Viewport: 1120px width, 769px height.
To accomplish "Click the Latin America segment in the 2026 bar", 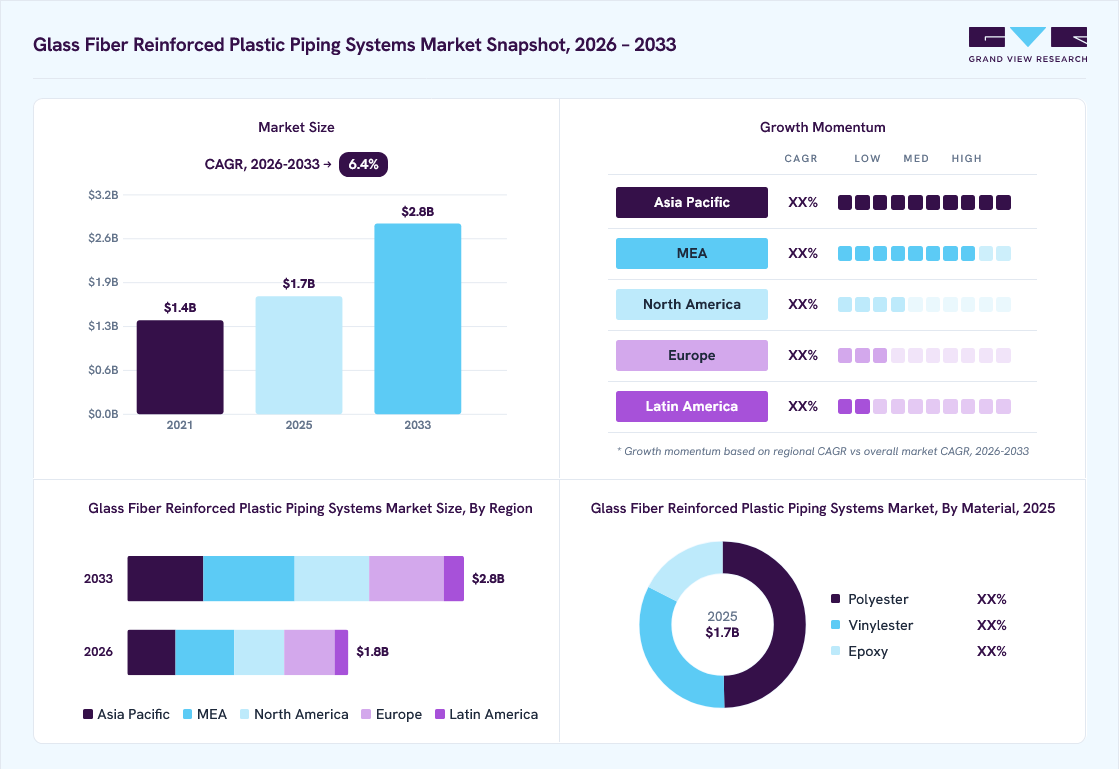I will (x=341, y=652).
